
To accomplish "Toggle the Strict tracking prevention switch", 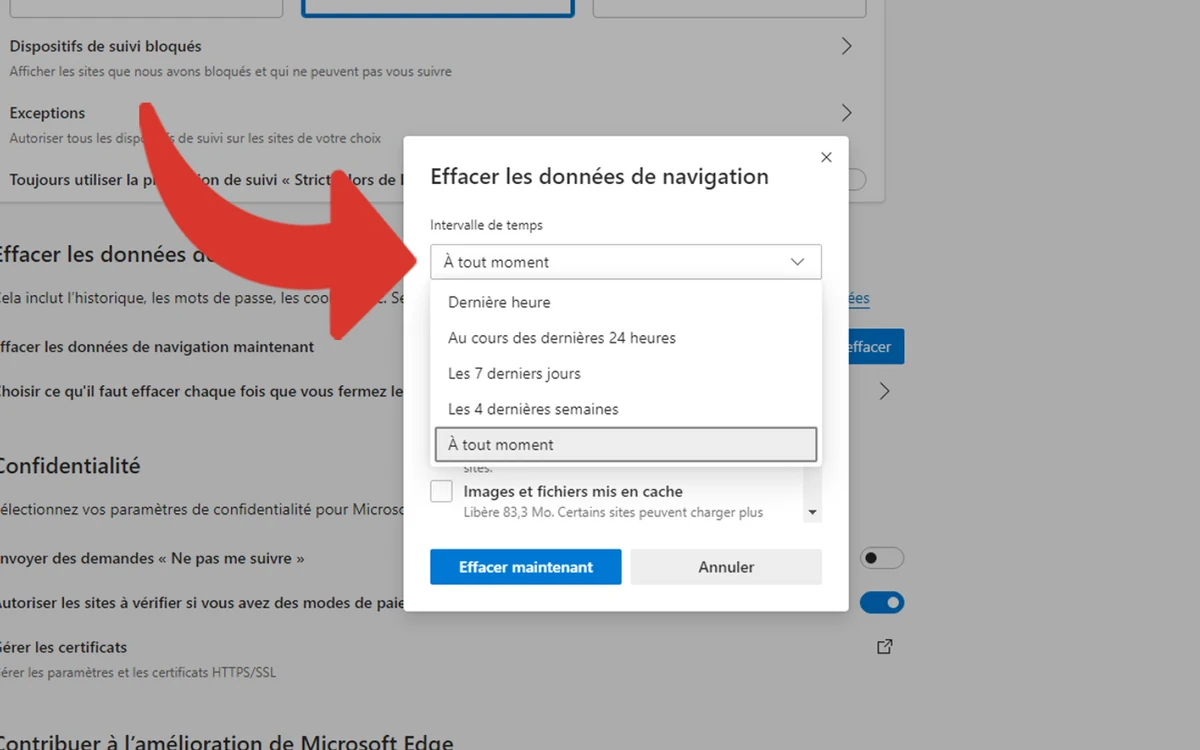I will click(857, 180).
